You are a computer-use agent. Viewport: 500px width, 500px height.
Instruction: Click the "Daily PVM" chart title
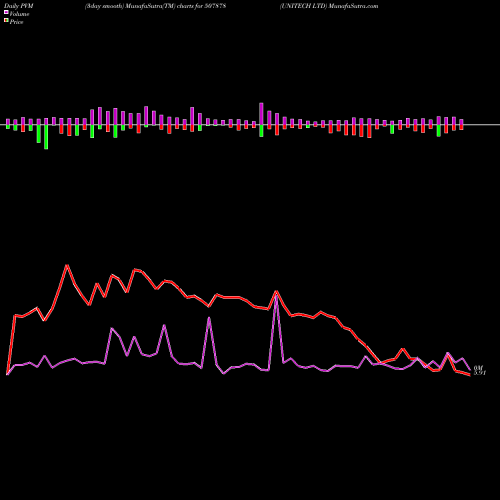coord(19,6)
